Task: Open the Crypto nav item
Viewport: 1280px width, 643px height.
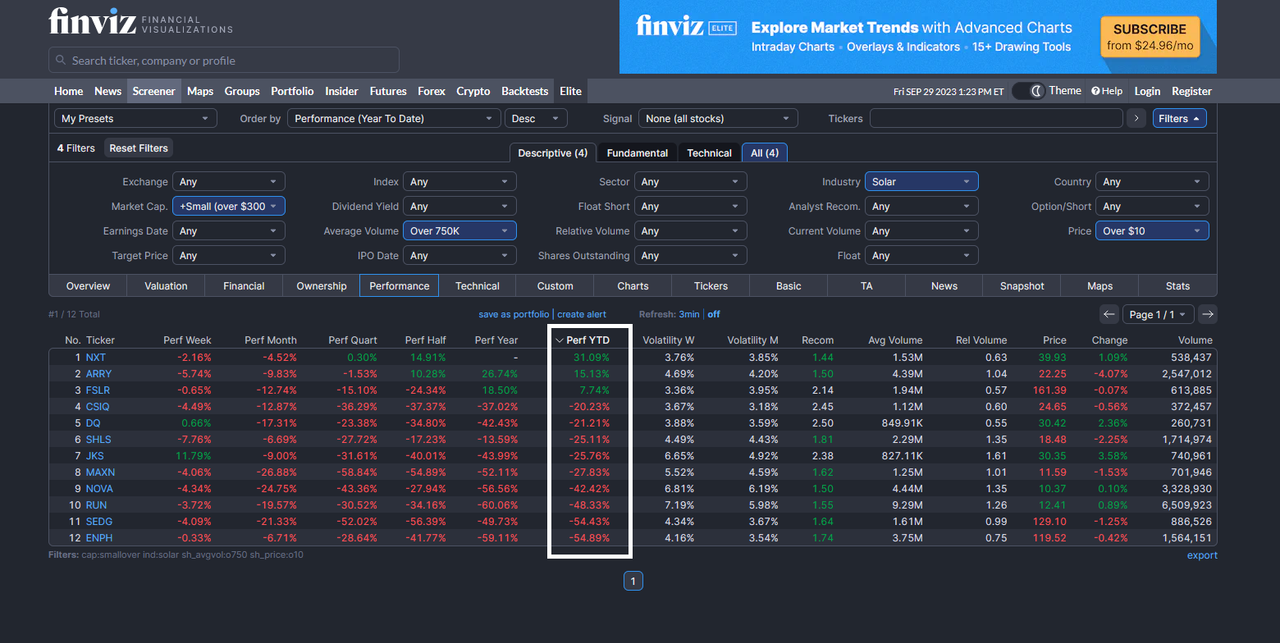Action: pos(473,91)
